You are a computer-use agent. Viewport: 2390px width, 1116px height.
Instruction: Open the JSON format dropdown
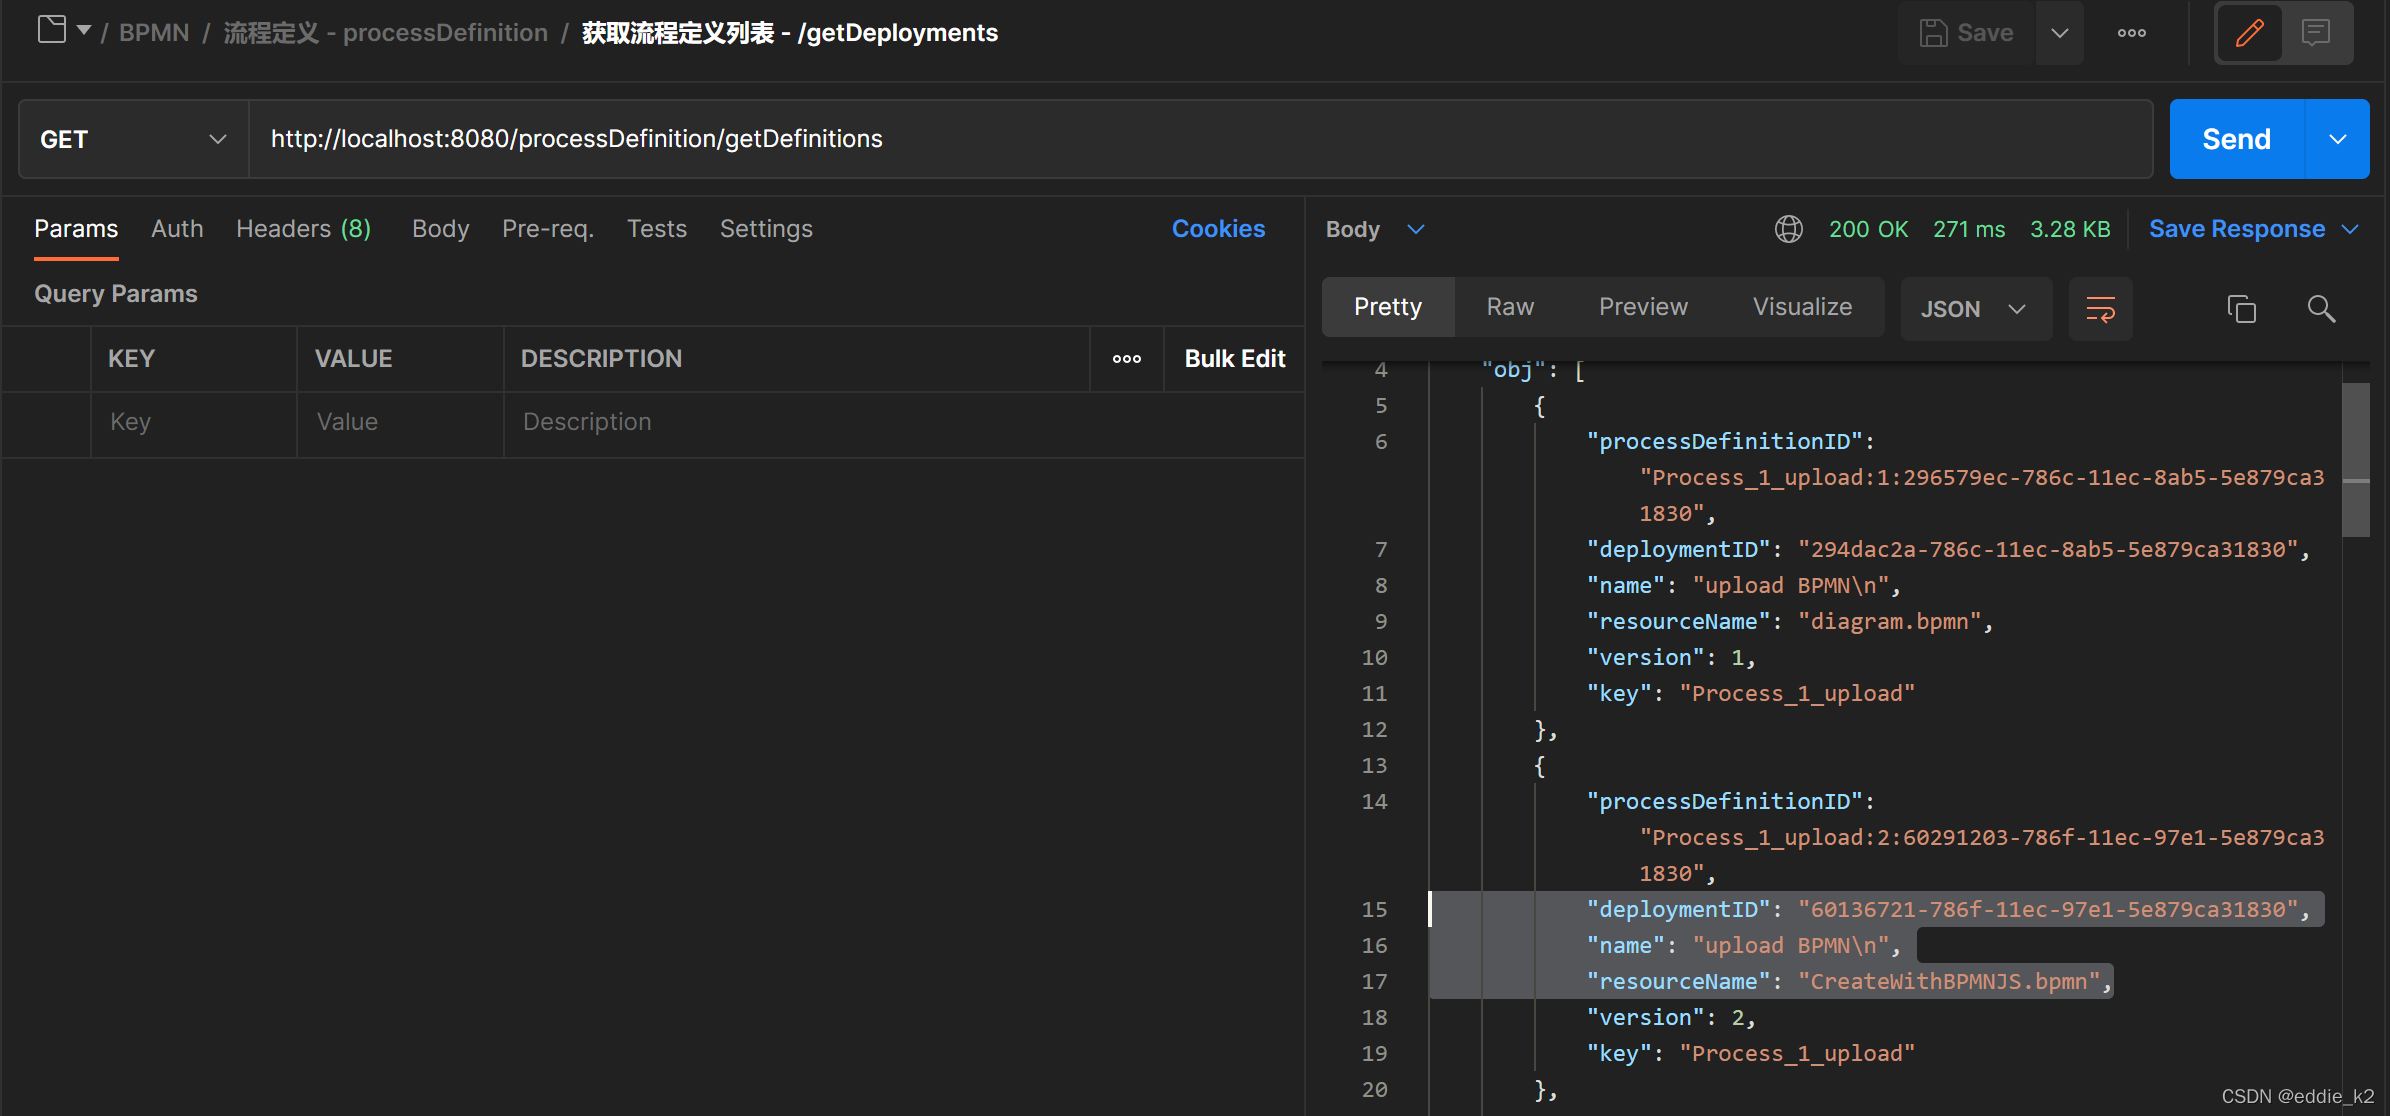(1975, 309)
